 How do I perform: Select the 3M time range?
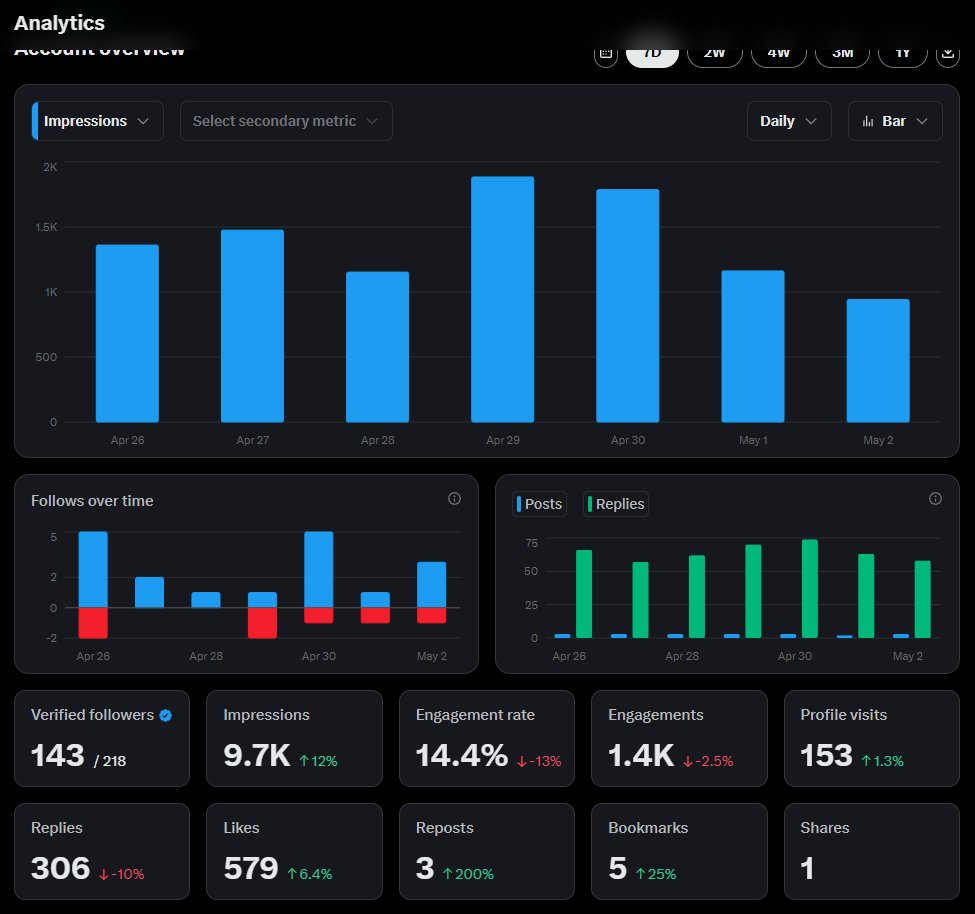(843, 56)
